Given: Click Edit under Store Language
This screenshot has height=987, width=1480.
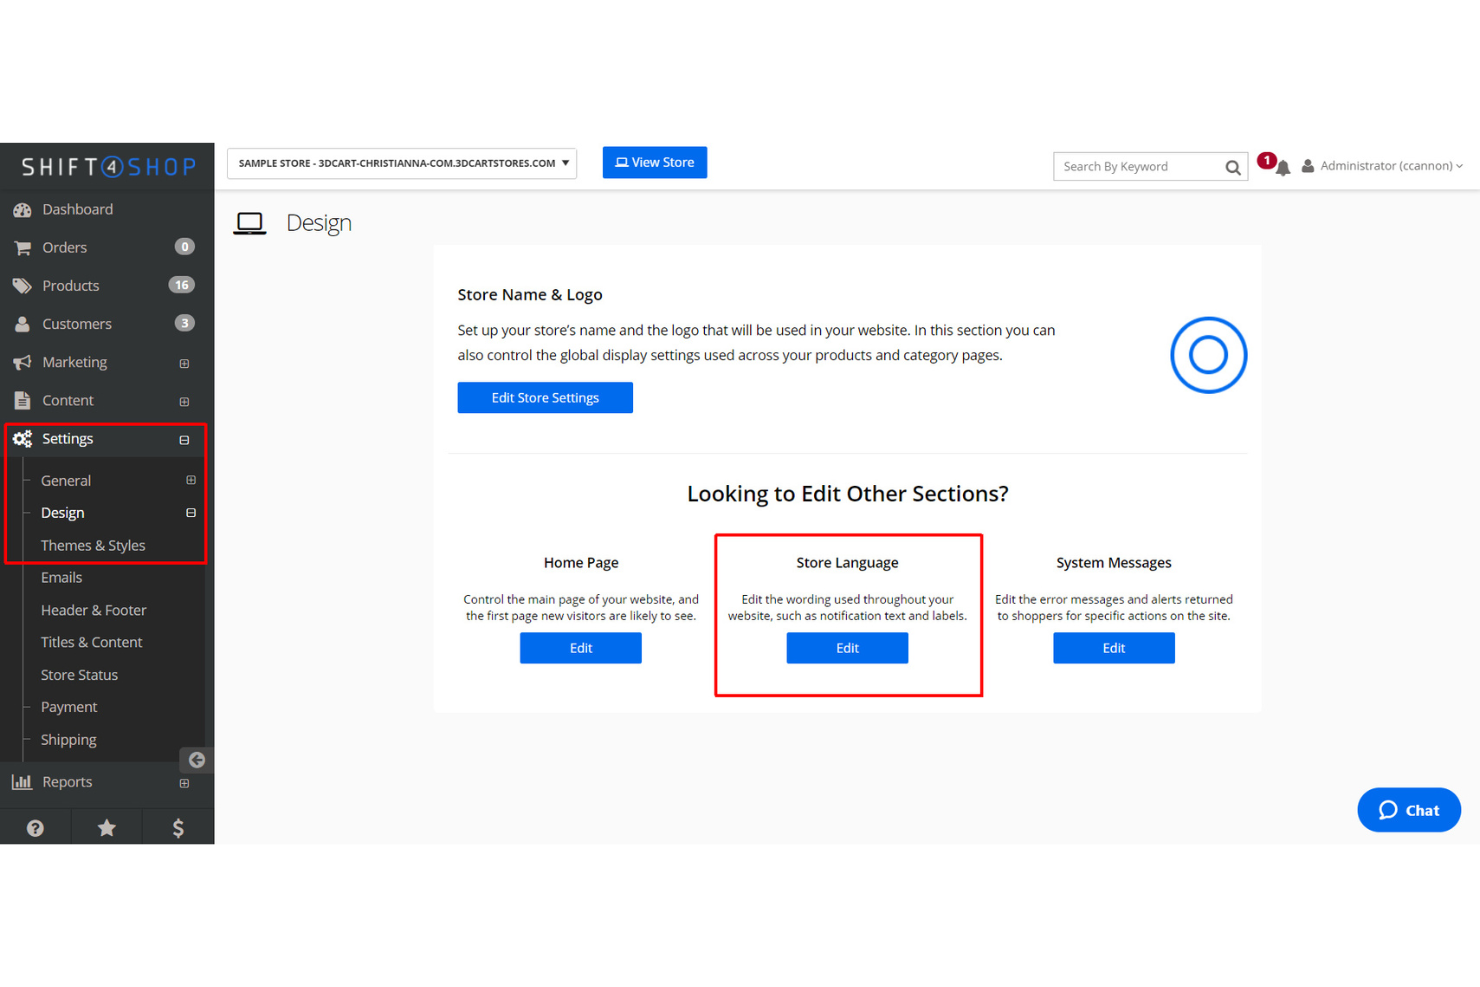Looking at the screenshot, I should point(847,648).
